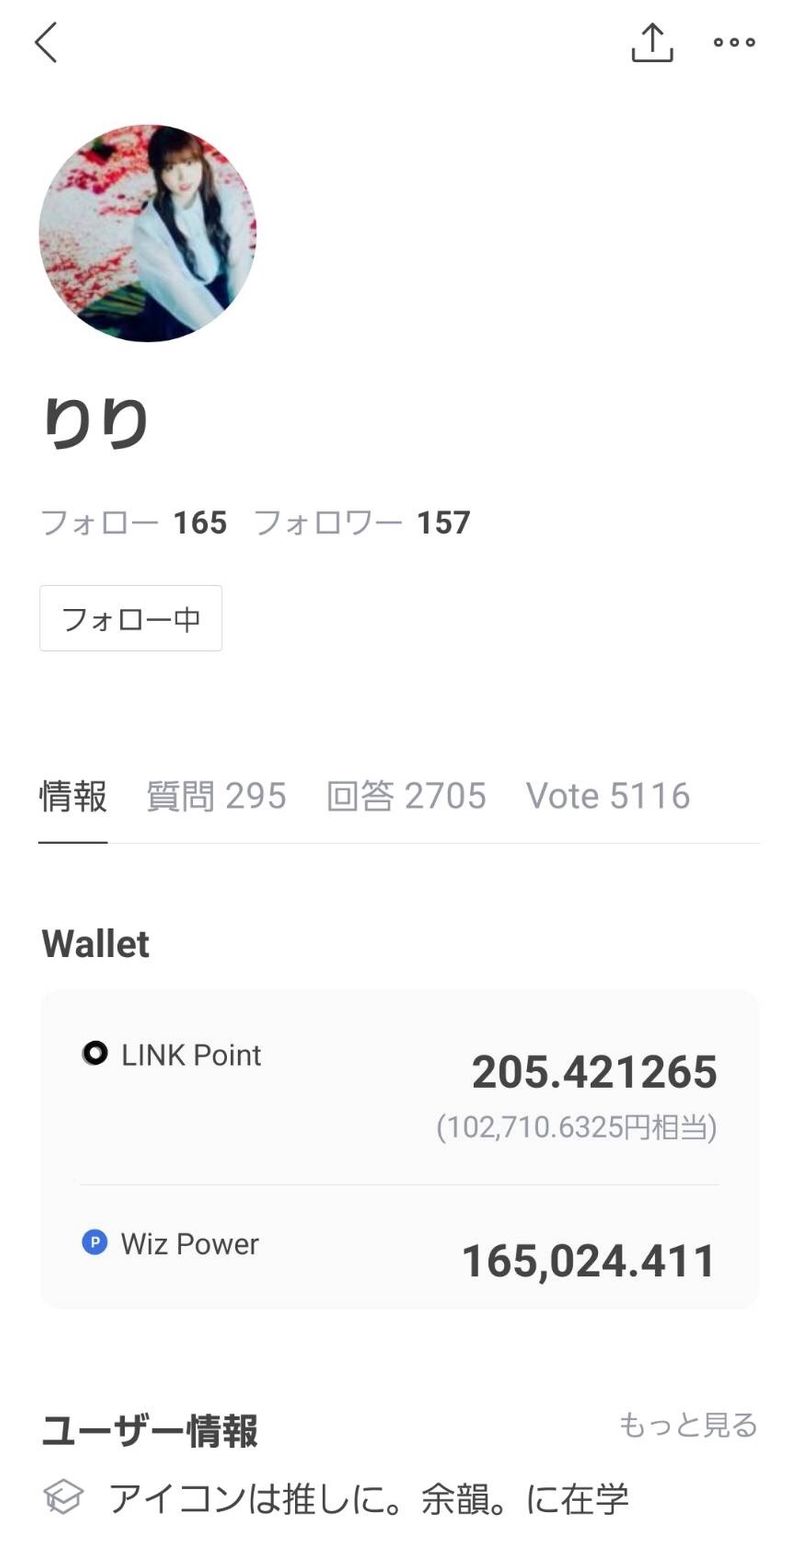Image resolution: width=800 pixels, height=1554 pixels.
Task: Tap the LINK Point coin icon
Action: (95, 1053)
